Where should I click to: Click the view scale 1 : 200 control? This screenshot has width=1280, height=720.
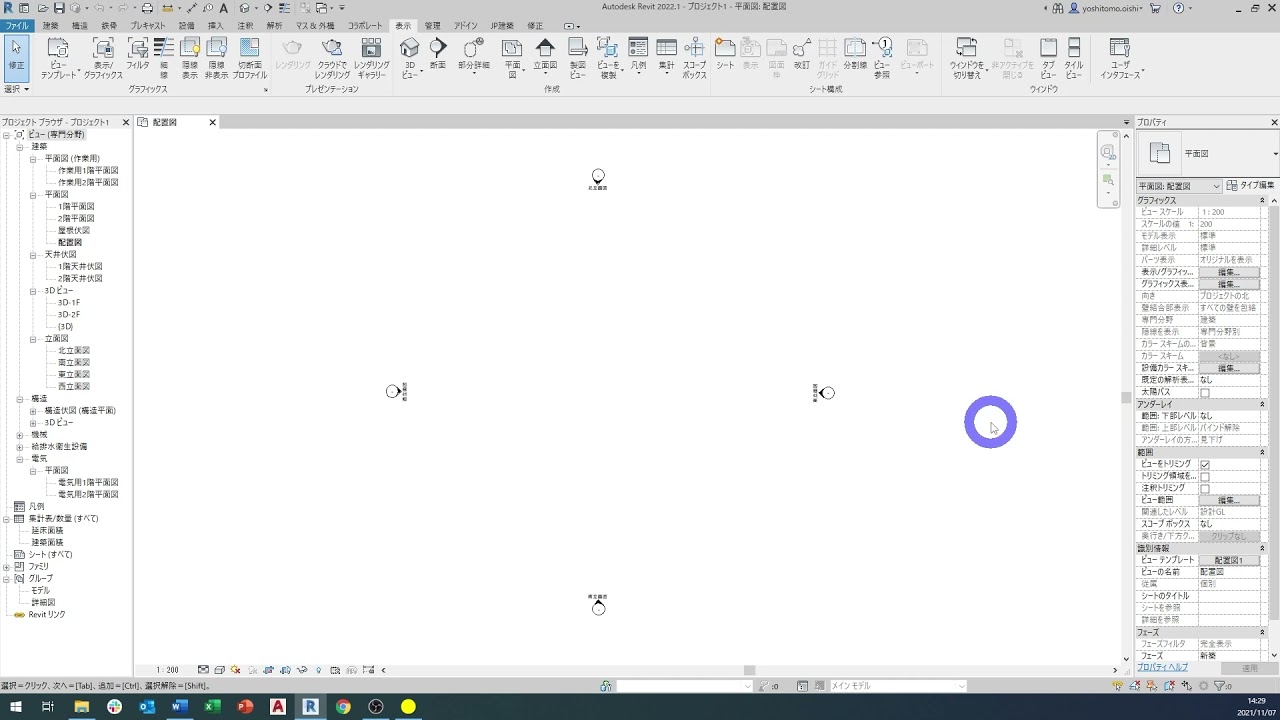click(x=167, y=670)
